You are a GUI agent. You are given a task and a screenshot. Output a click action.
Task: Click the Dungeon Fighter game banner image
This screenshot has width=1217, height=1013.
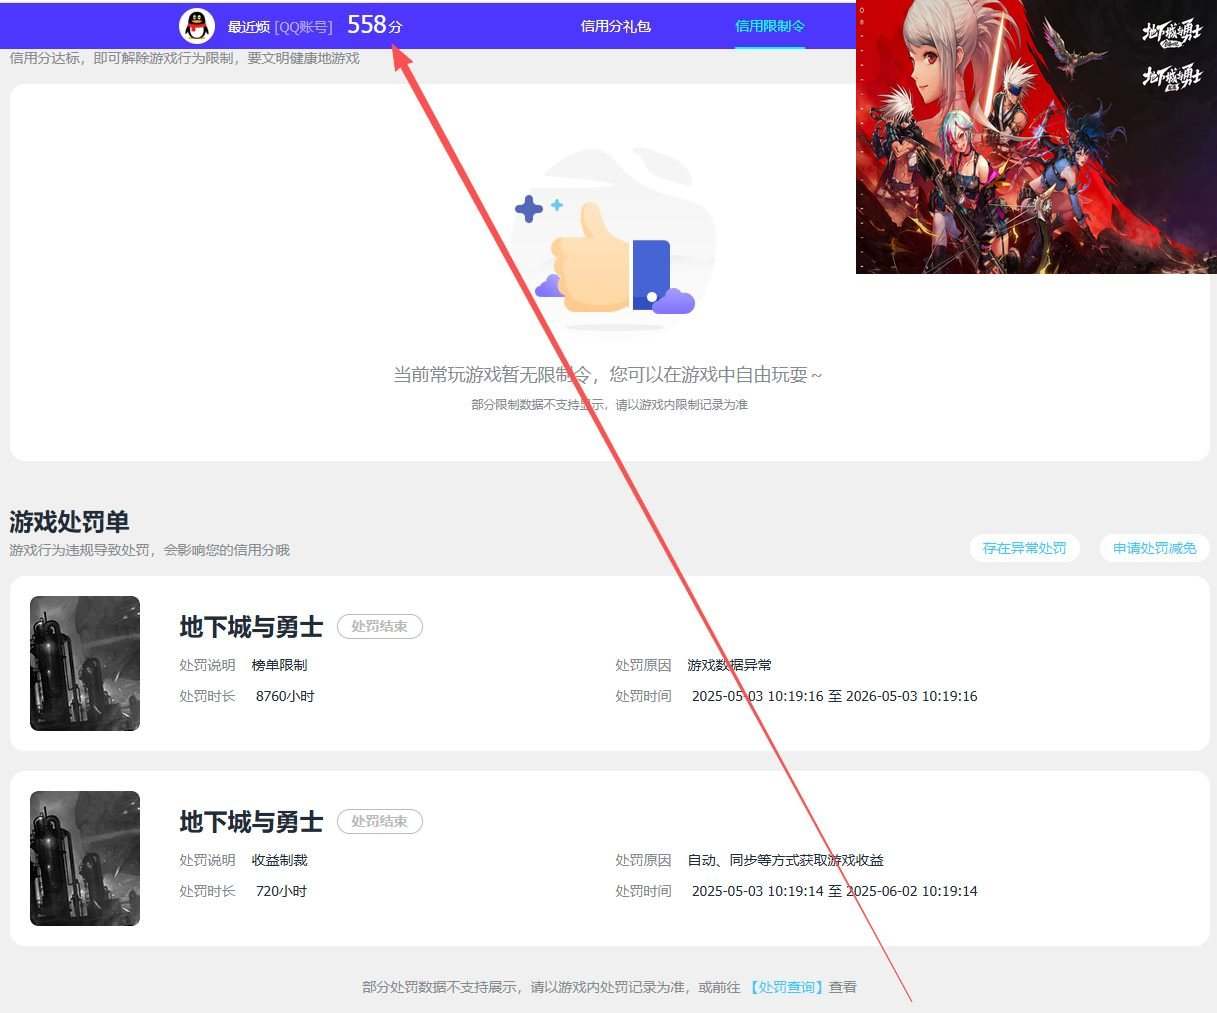tap(1036, 137)
